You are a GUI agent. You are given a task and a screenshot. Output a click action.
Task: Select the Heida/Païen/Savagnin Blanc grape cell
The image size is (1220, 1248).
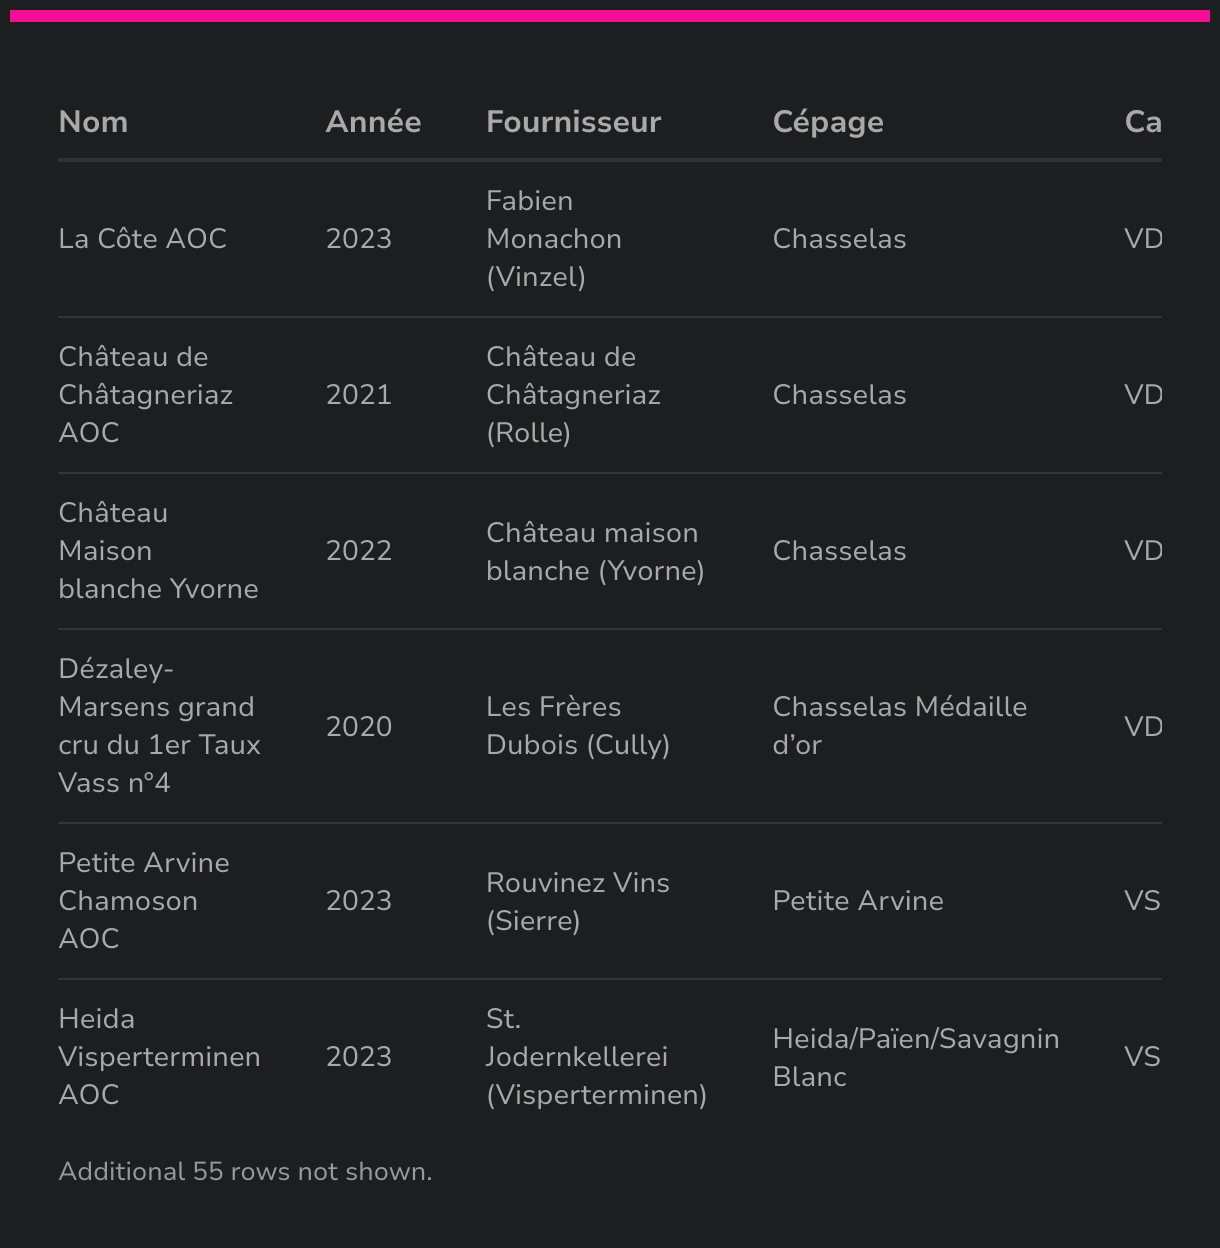[x=915, y=1057]
